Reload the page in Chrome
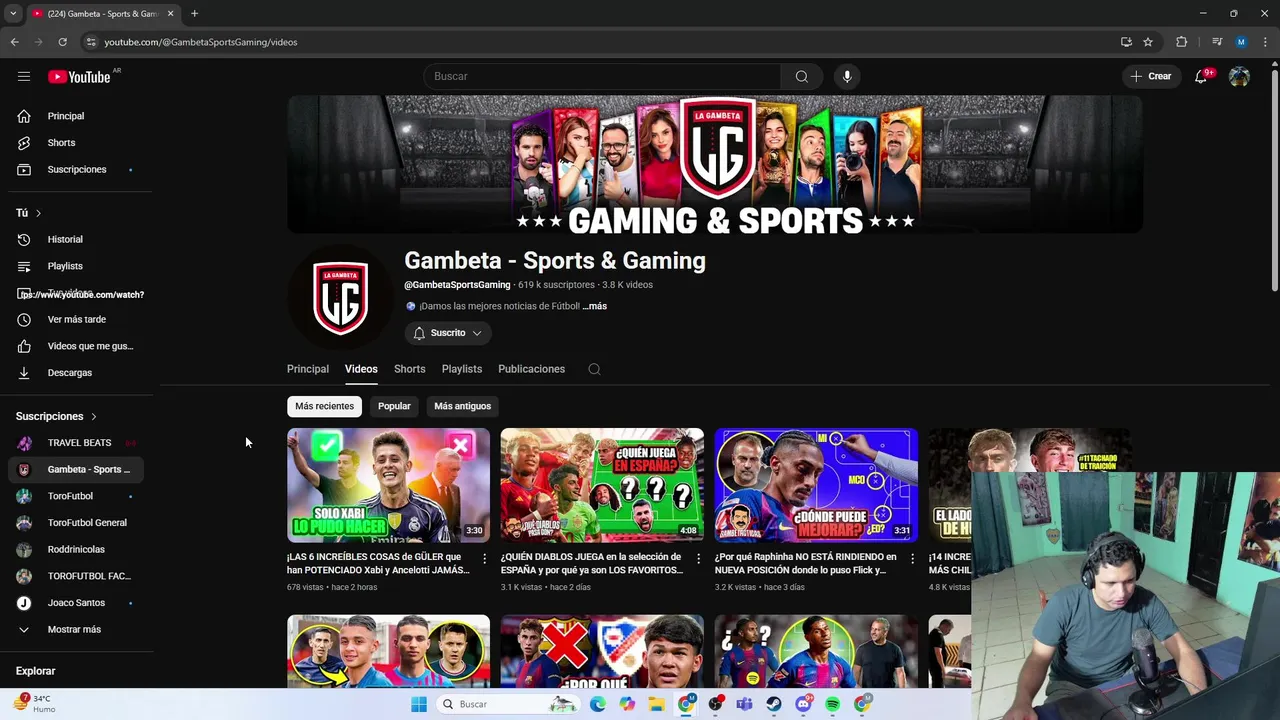 (62, 42)
